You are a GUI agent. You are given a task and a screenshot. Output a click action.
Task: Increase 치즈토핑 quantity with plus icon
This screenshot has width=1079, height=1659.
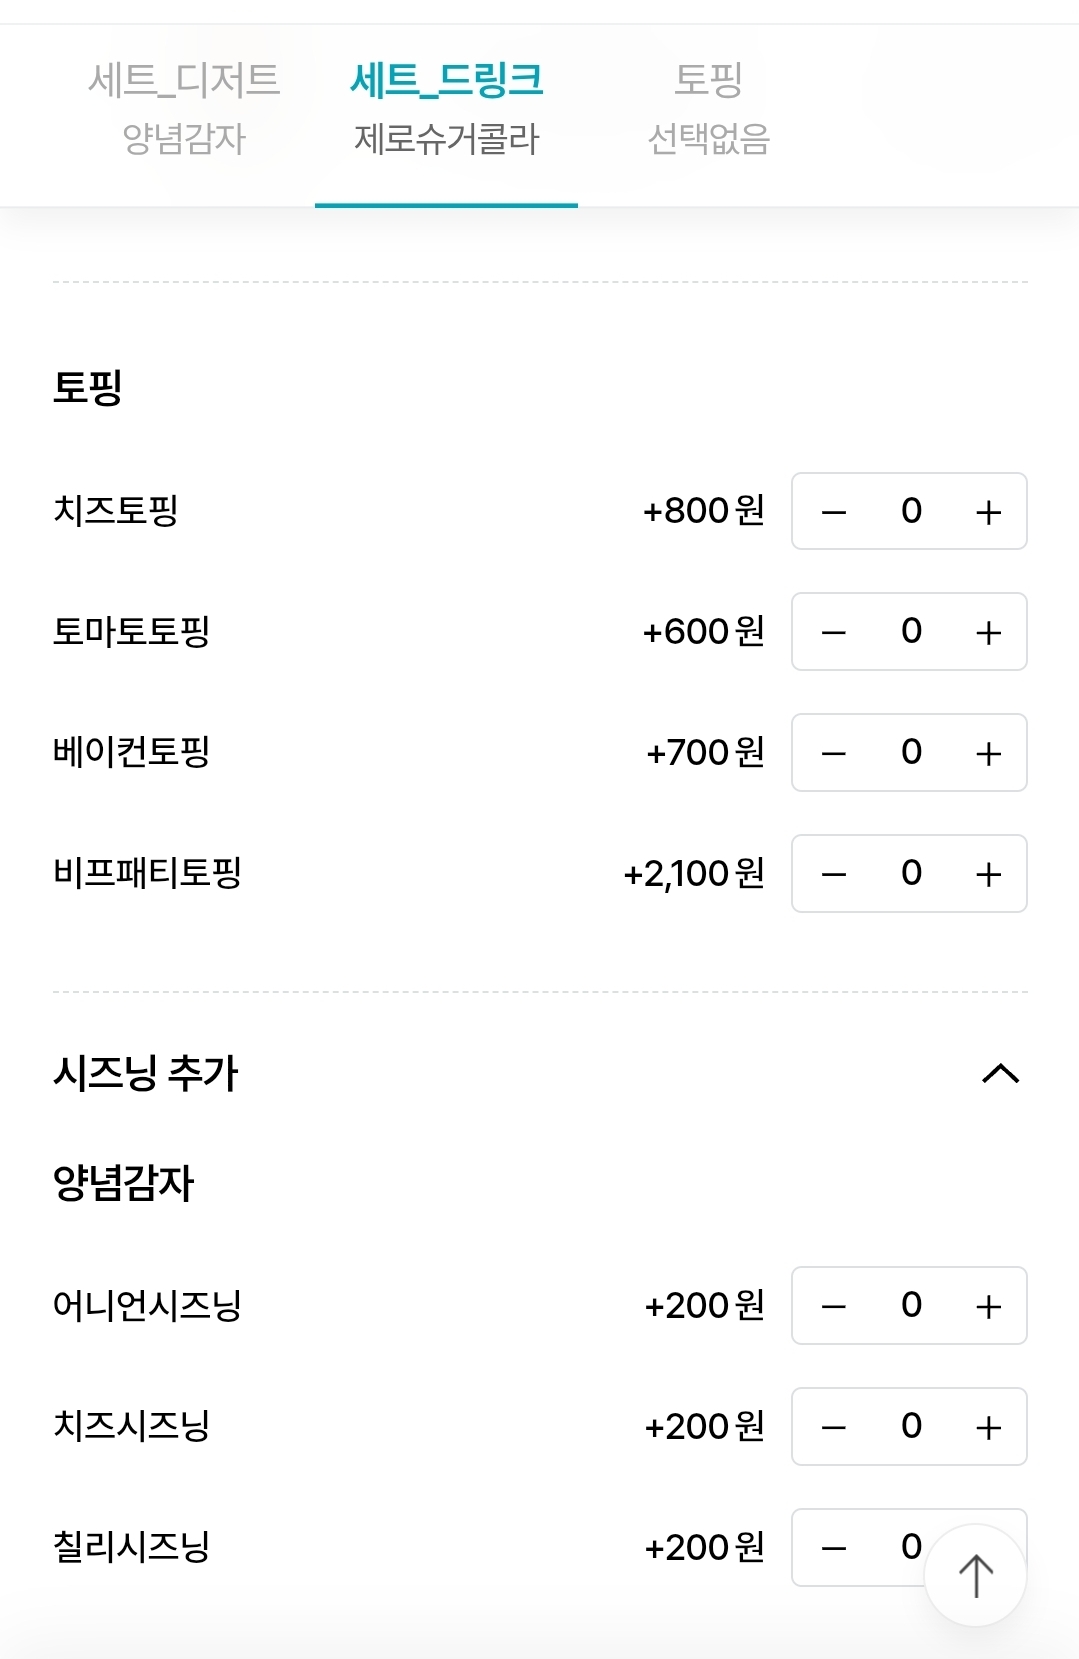pos(988,512)
